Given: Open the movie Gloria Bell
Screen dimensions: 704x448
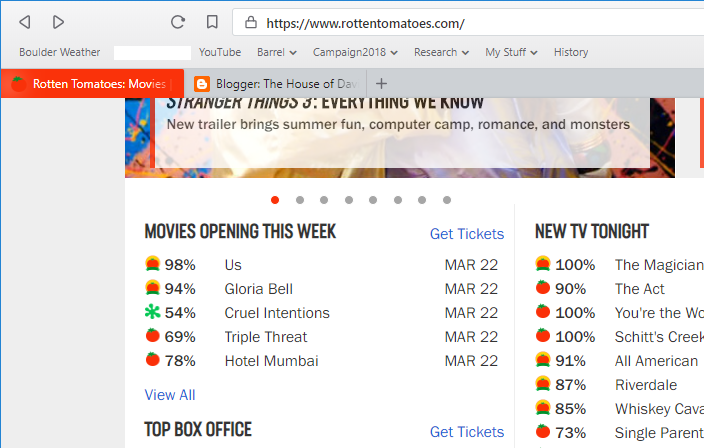Looking at the screenshot, I should tap(259, 289).
